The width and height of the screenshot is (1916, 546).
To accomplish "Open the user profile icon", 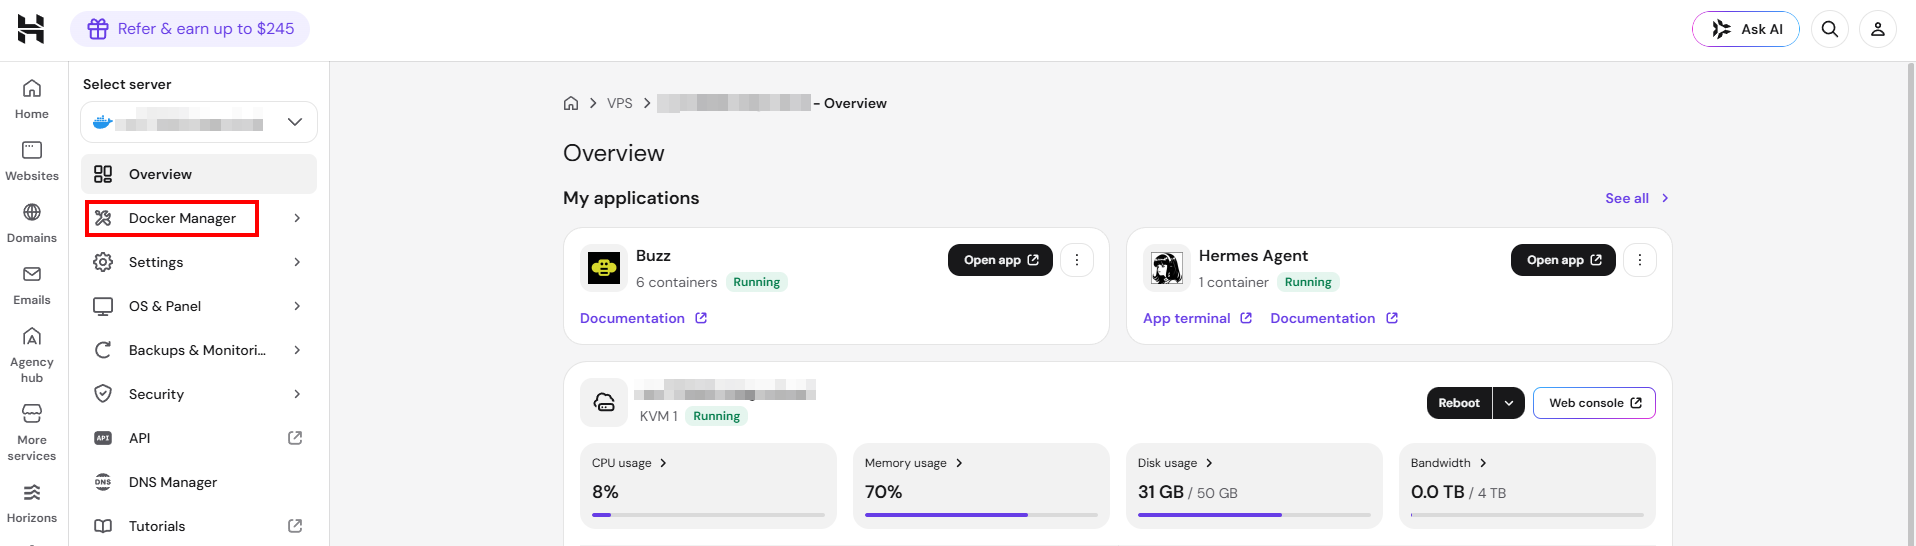I will point(1878,29).
